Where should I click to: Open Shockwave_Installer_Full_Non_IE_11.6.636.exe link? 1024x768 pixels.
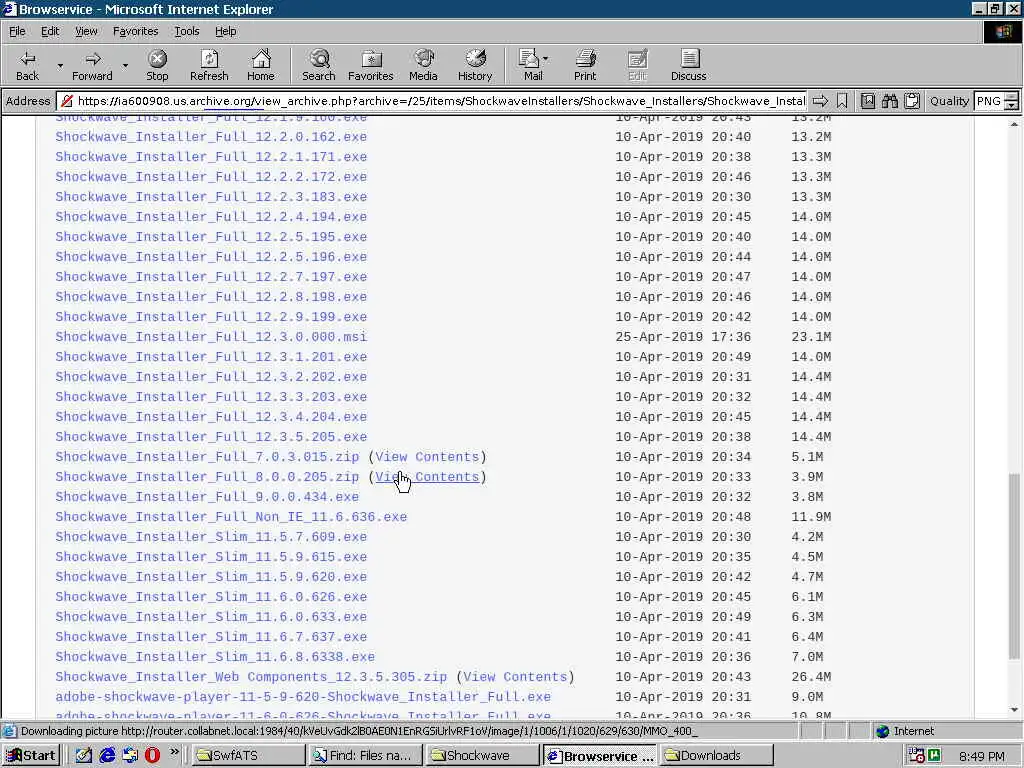coord(231,517)
